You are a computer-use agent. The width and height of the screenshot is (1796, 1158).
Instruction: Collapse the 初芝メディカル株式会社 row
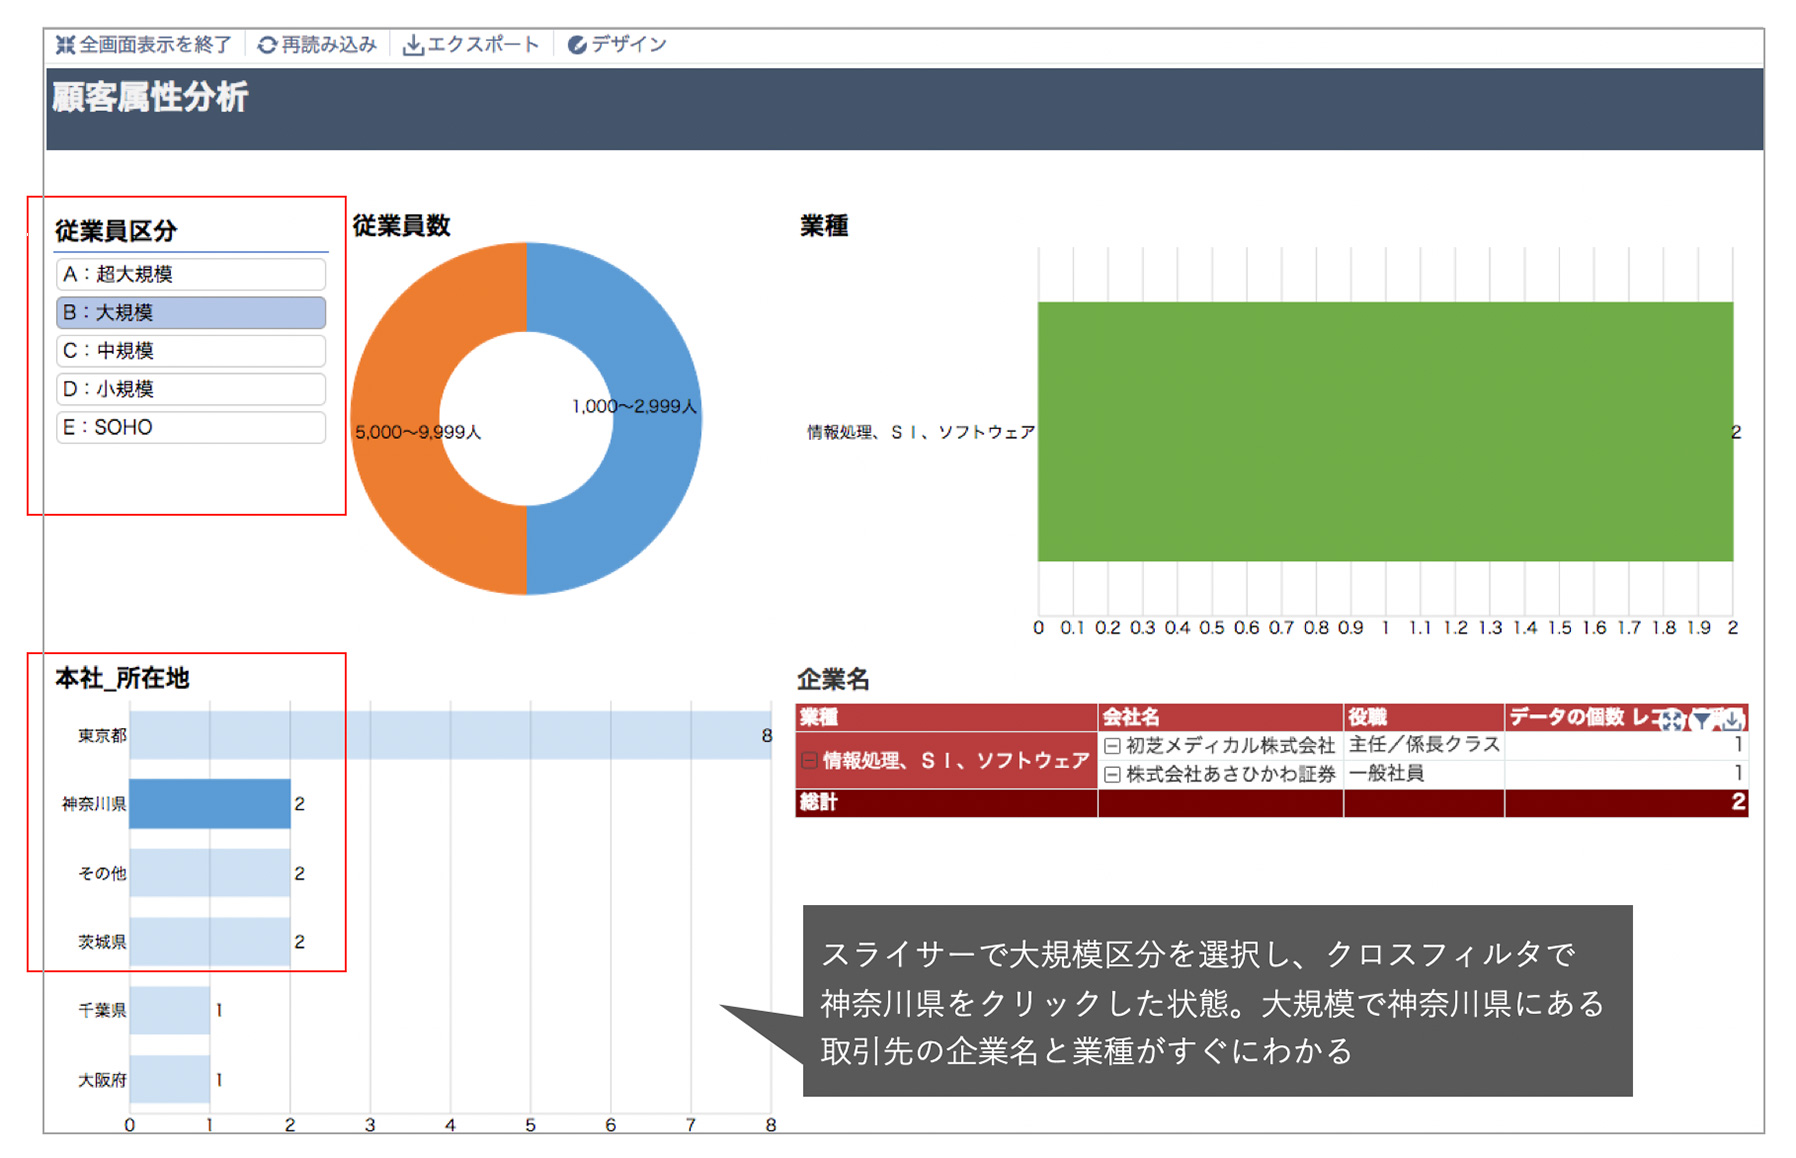click(1112, 746)
